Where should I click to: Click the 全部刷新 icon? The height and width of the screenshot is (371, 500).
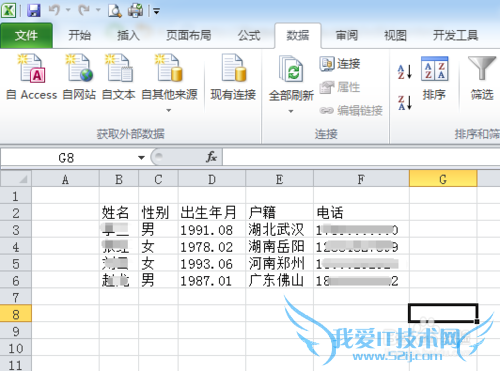pyautogui.click(x=291, y=70)
